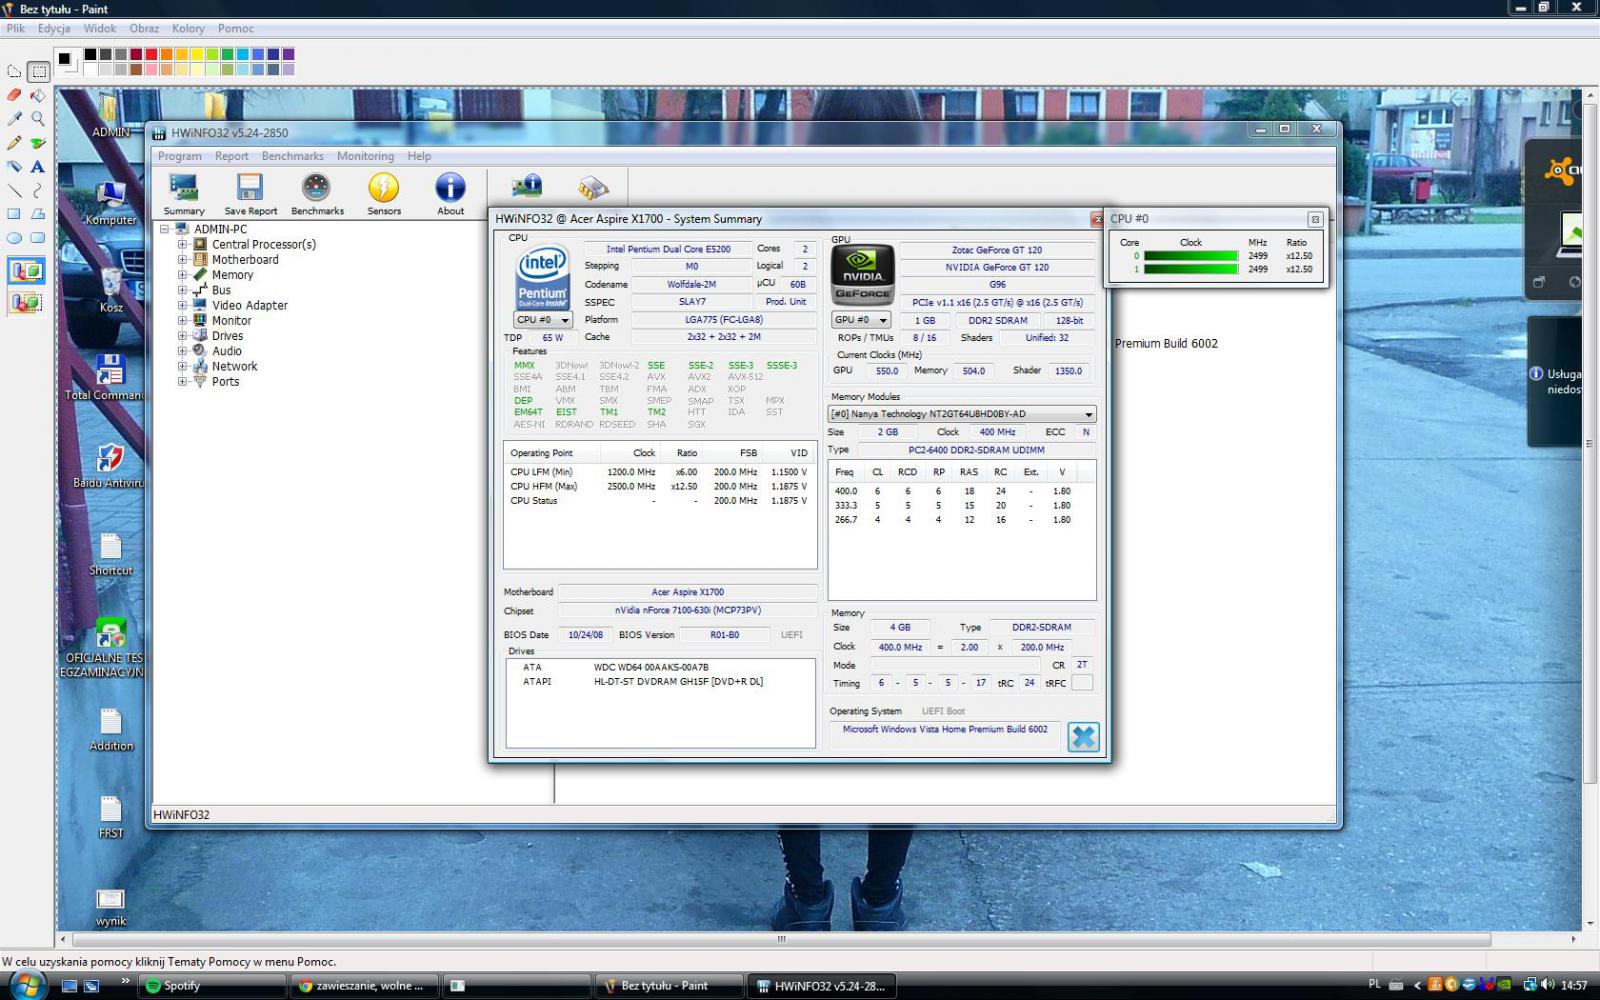Open the Kolory menu
1600x1000 pixels.
tap(188, 28)
